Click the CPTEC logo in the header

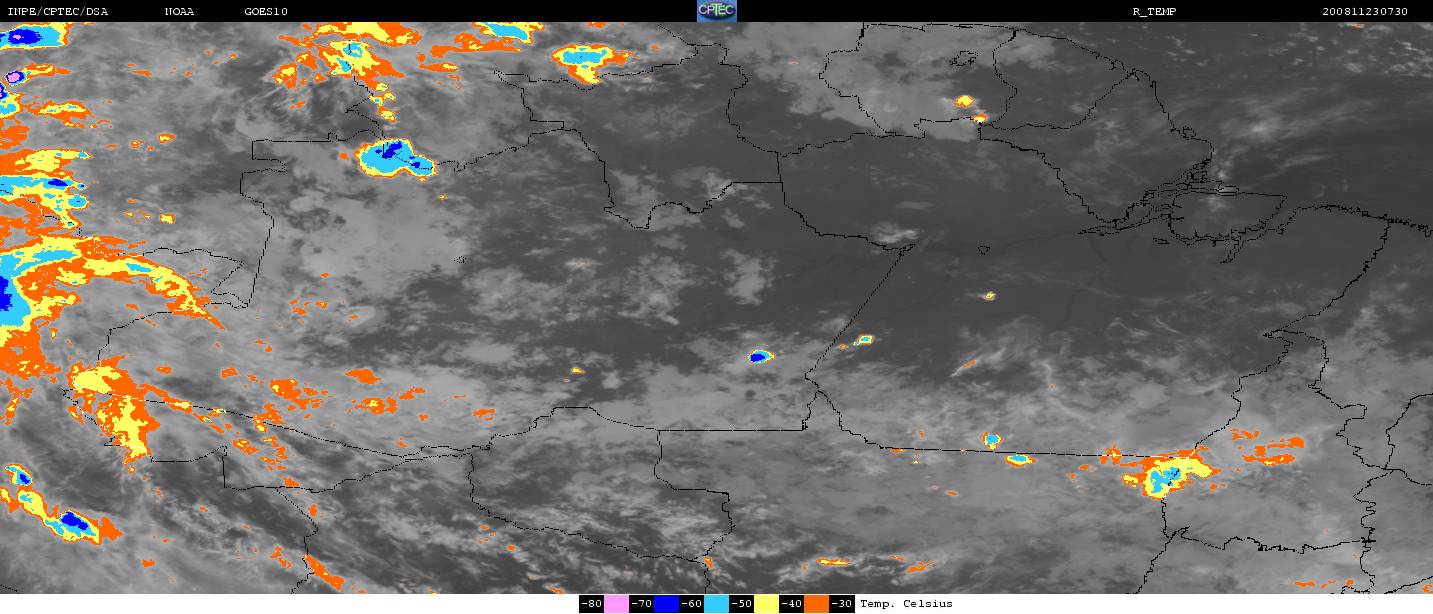pyautogui.click(x=716, y=11)
